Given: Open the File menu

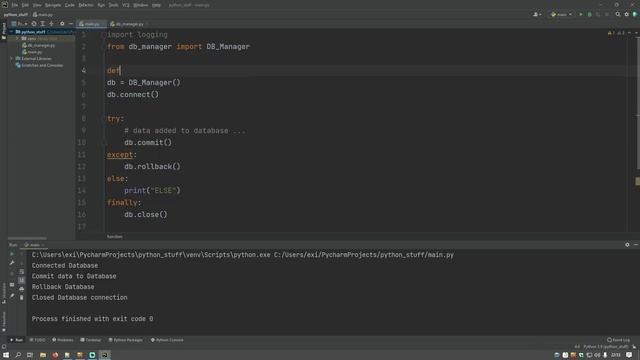Looking at the screenshot, I should 15,5.
